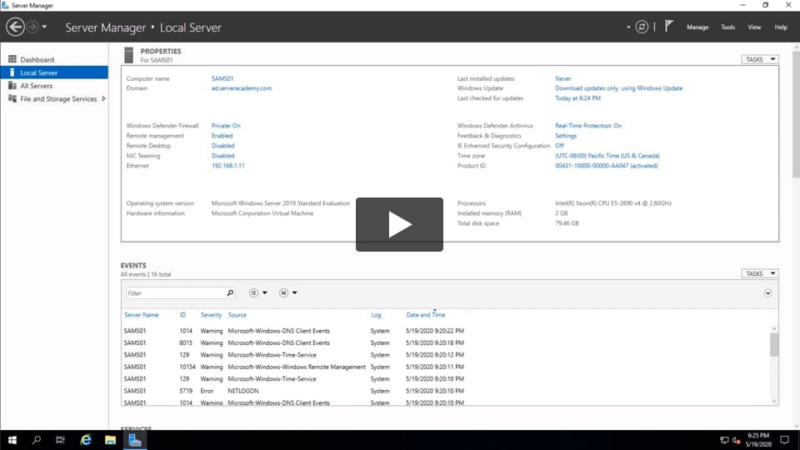800x450 pixels.
Task: Click the IP address 192.168.1.11 link
Action: click(x=228, y=166)
